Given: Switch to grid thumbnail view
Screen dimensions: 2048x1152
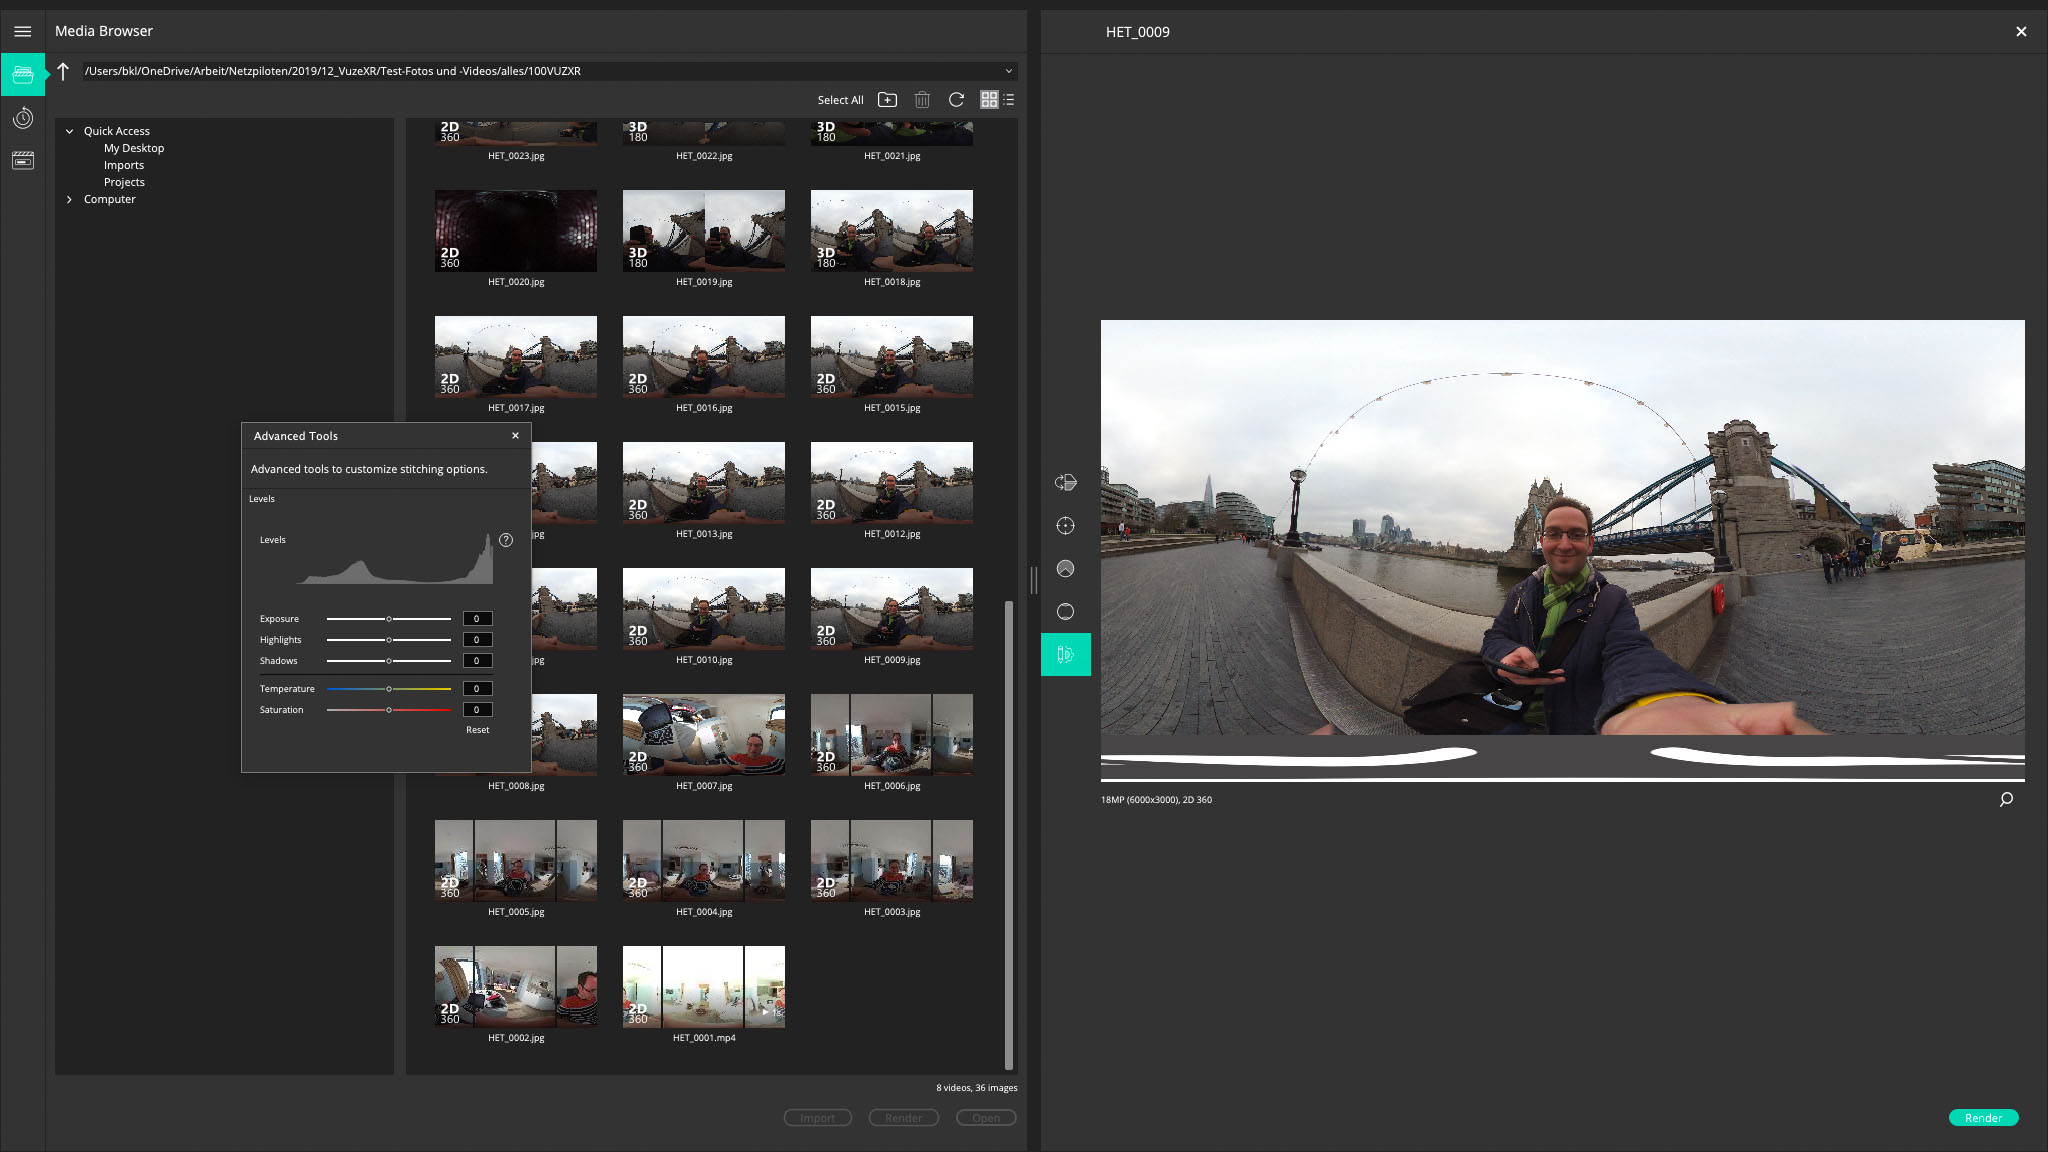Looking at the screenshot, I should point(989,99).
